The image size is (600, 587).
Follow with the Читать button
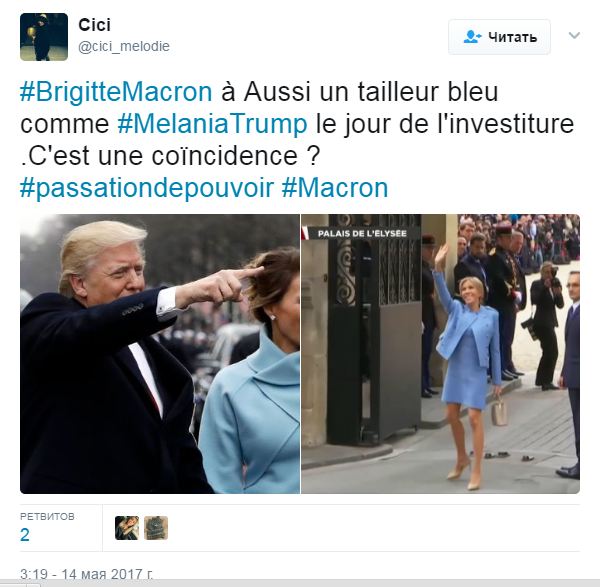(499, 37)
